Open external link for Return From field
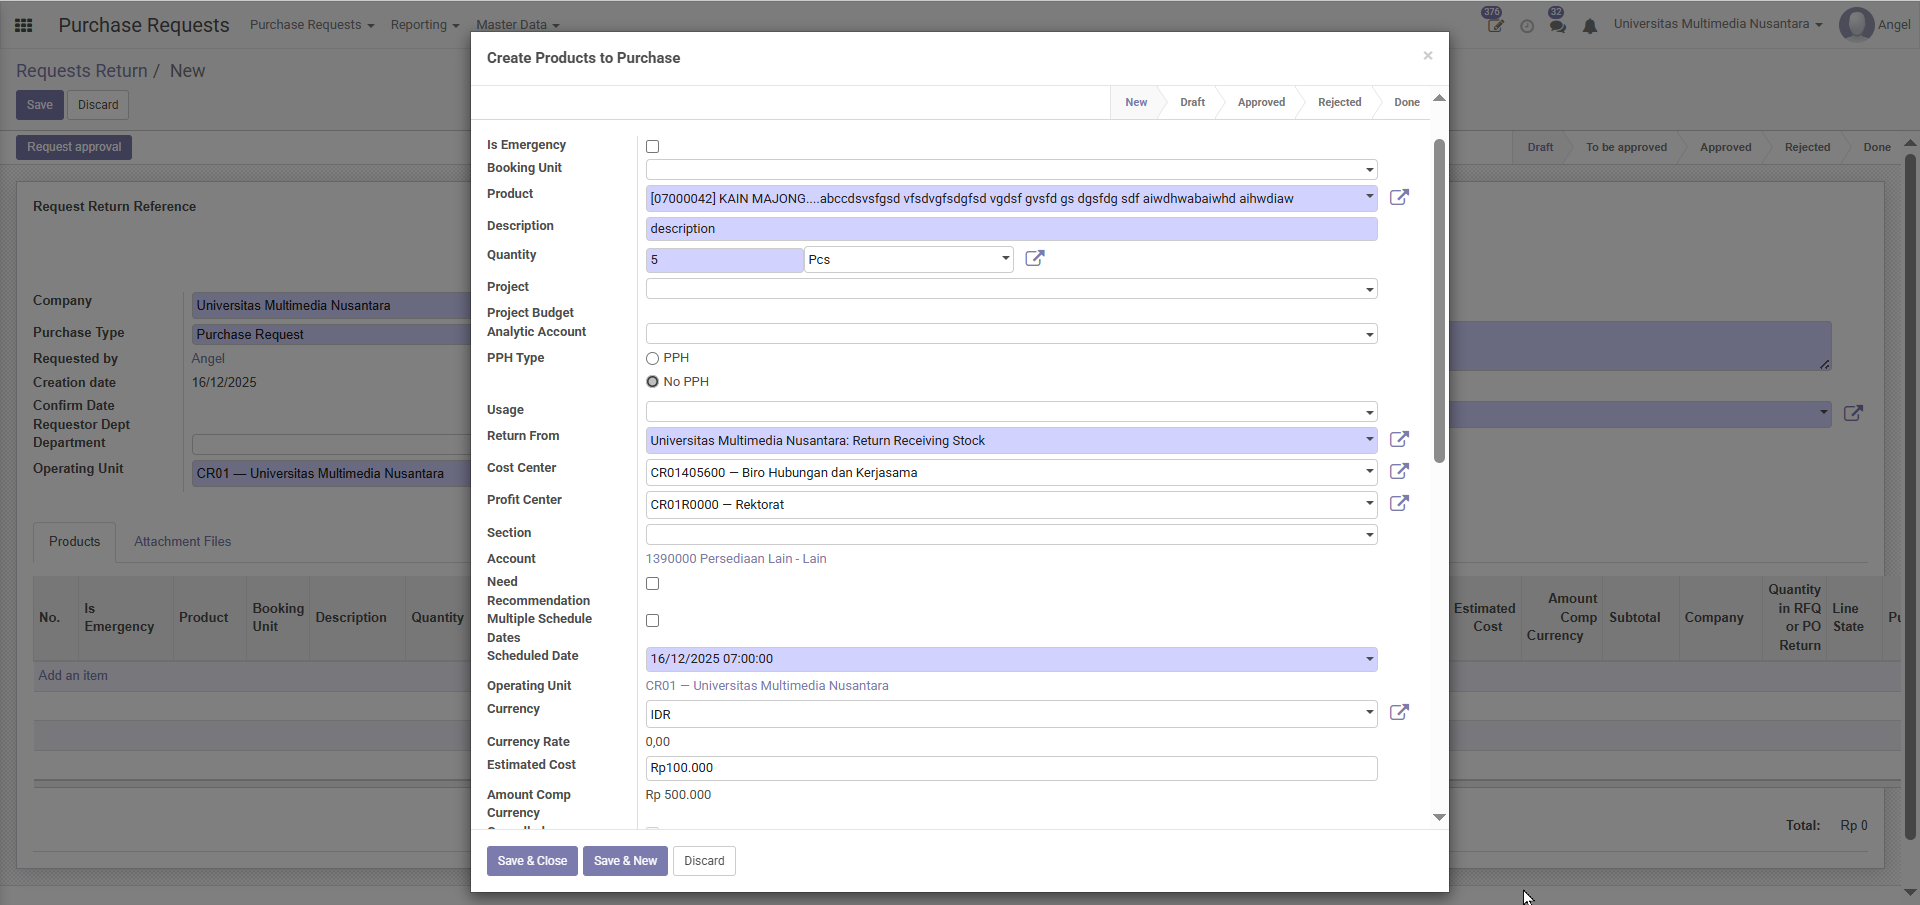 click(x=1399, y=440)
